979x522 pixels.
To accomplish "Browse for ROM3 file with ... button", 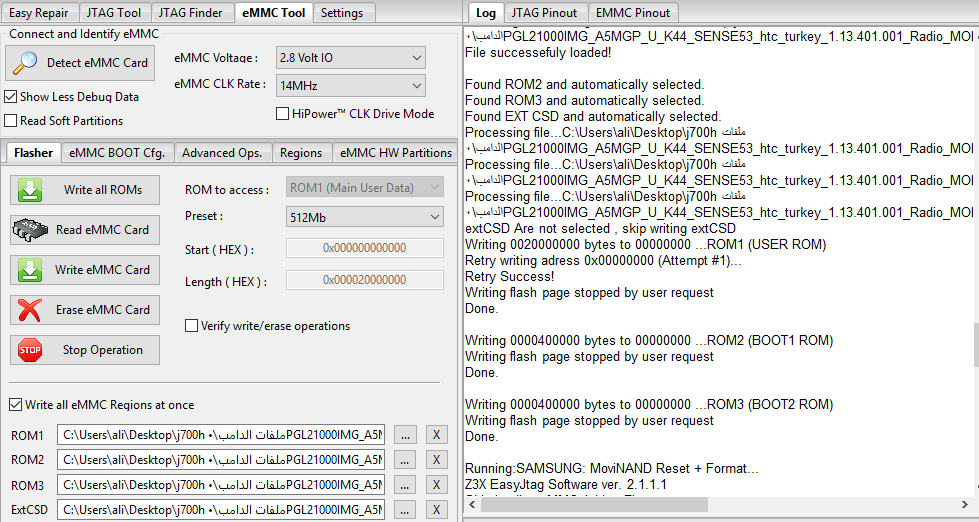I will click(405, 485).
